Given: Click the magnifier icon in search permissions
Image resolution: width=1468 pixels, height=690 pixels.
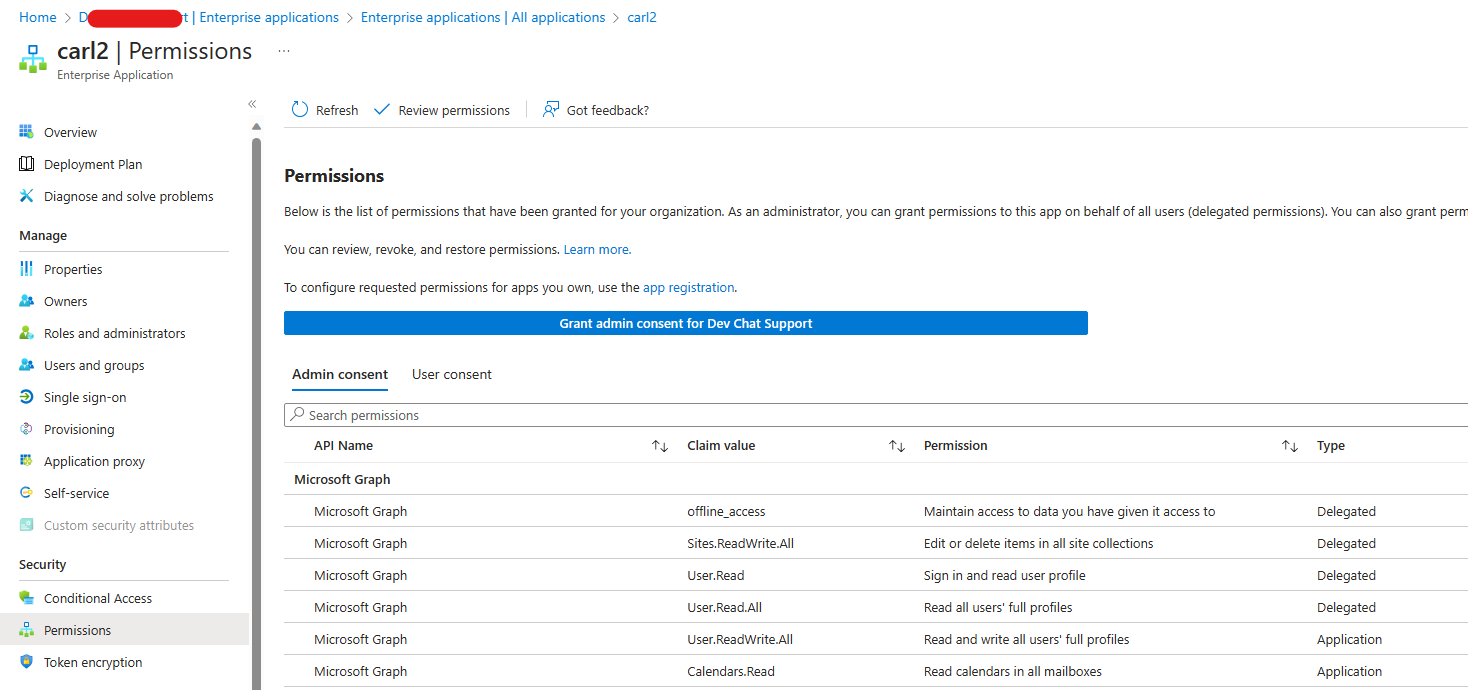Looking at the screenshot, I should [x=297, y=414].
